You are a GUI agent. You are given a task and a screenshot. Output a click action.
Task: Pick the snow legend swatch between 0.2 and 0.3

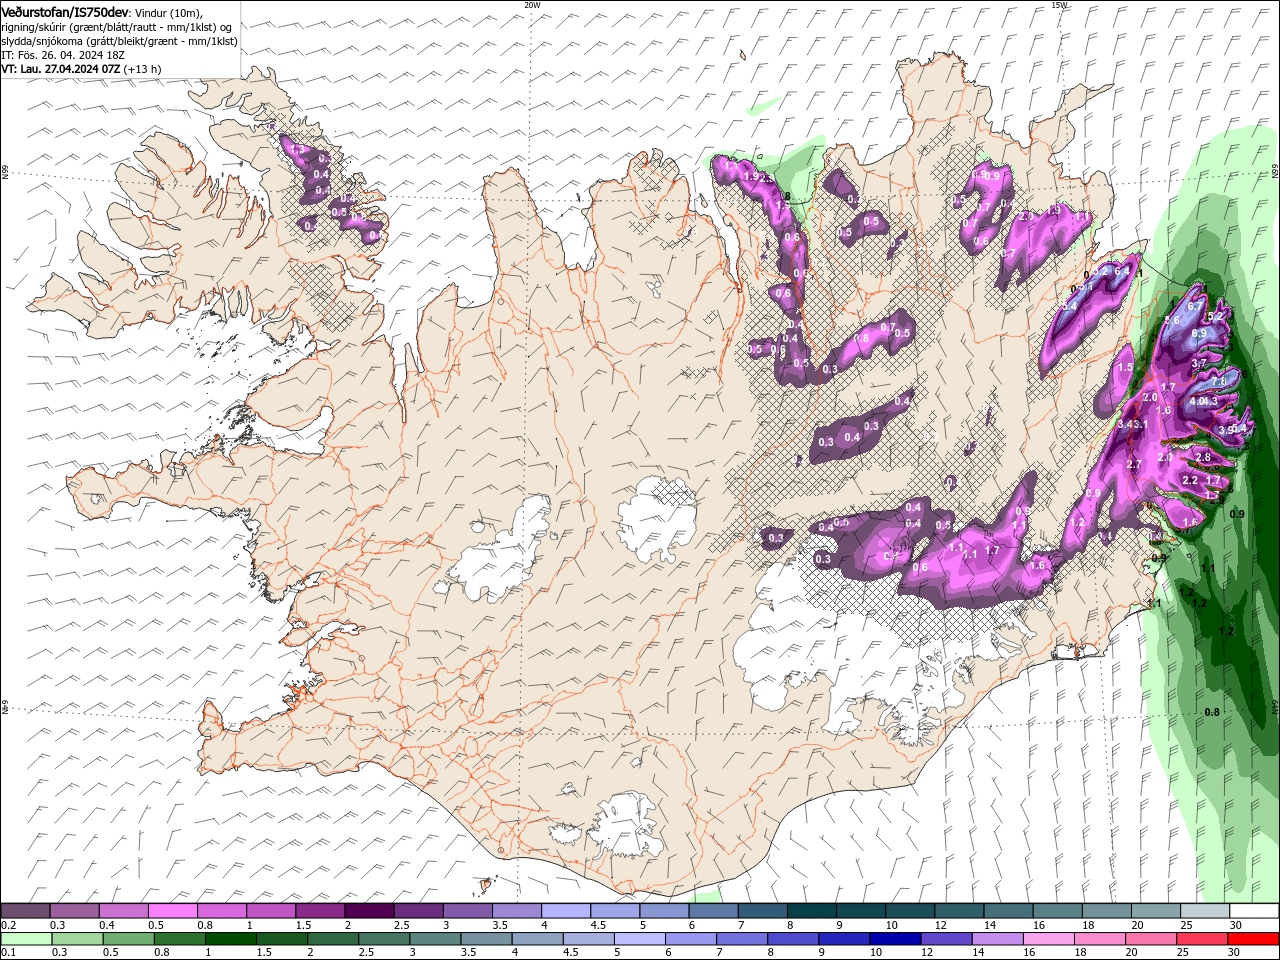[x=25, y=911]
